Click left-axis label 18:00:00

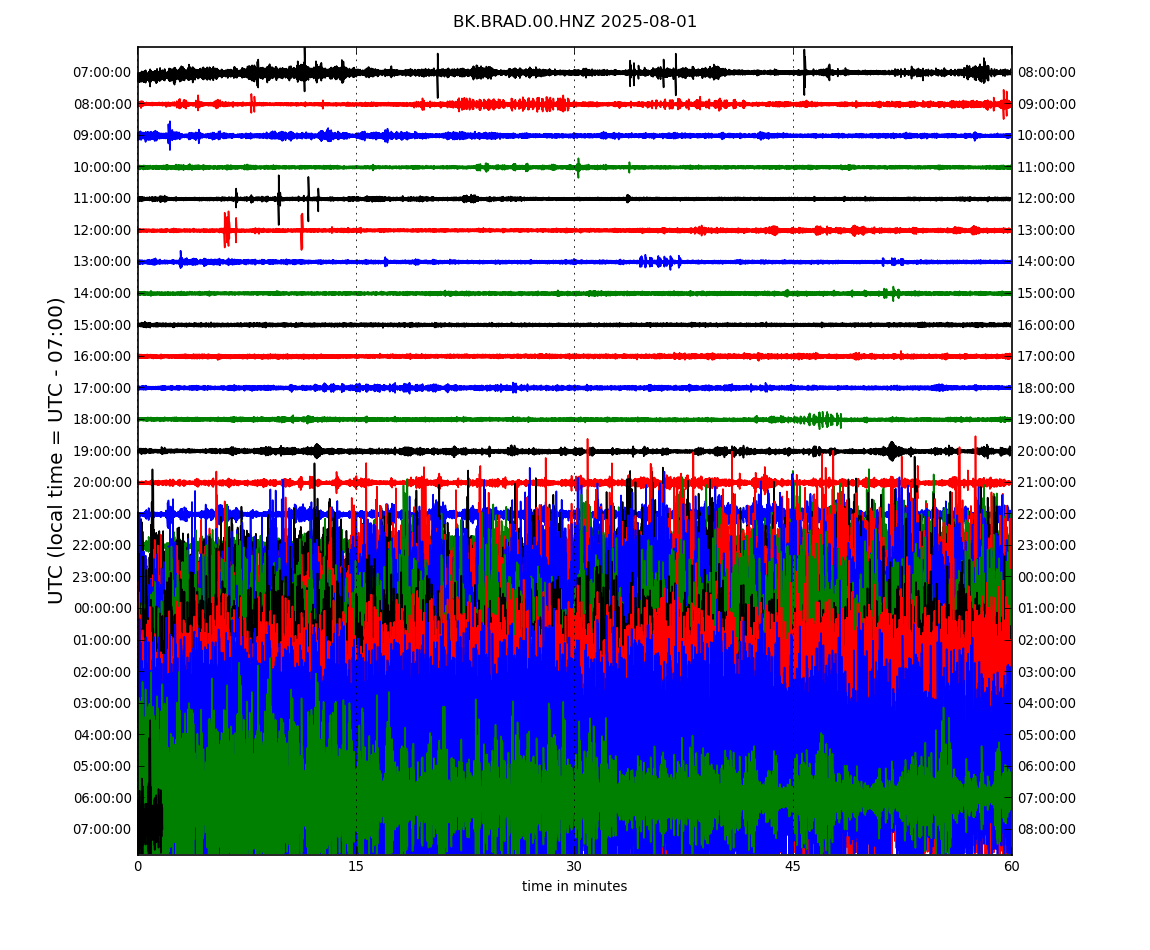pyautogui.click(x=103, y=420)
